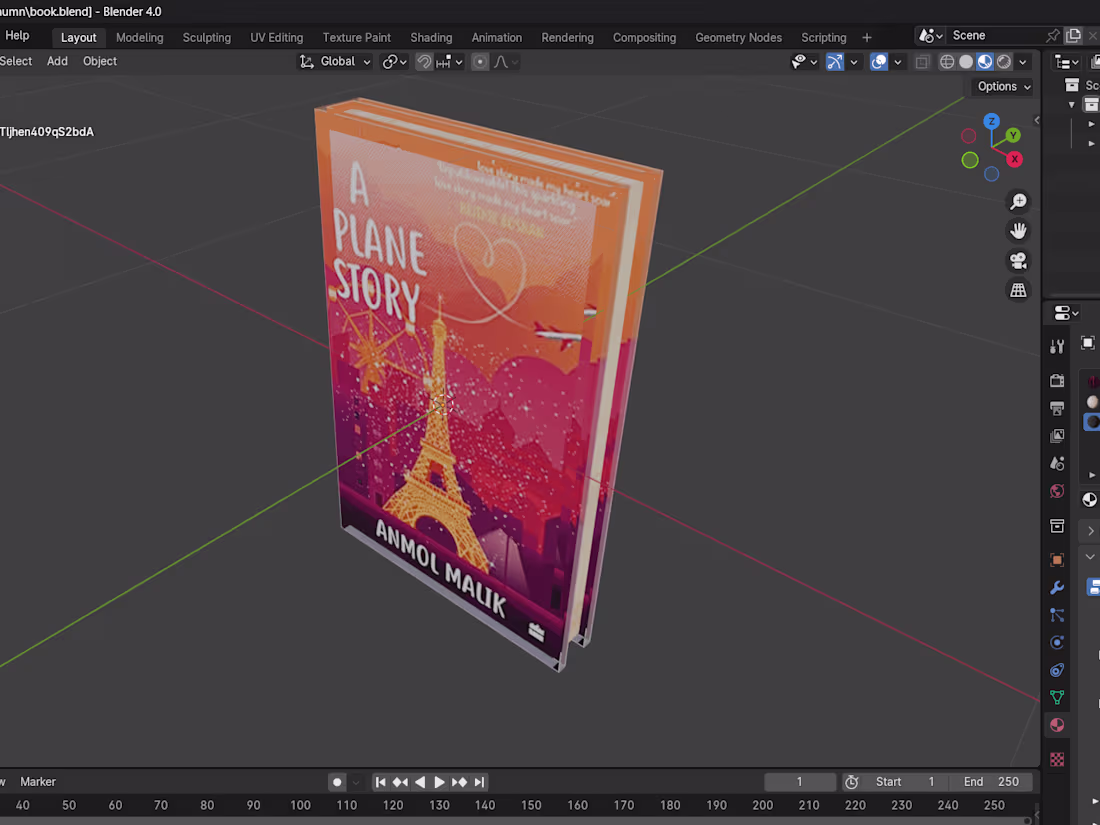Open the Object menu
Image resolution: width=1100 pixels, height=825 pixels.
point(99,61)
